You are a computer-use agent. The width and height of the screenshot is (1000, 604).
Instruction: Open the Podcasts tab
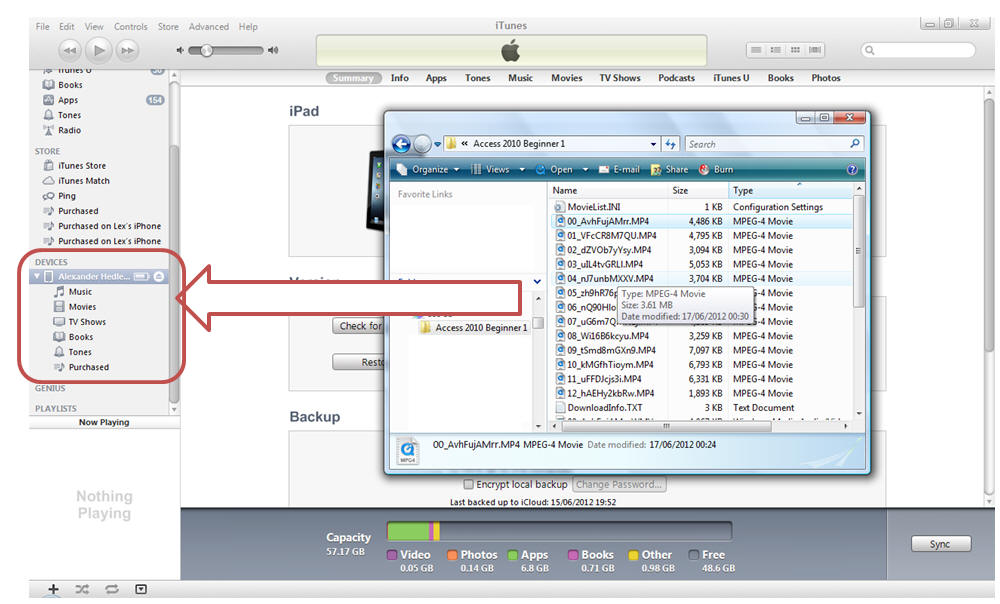677,78
